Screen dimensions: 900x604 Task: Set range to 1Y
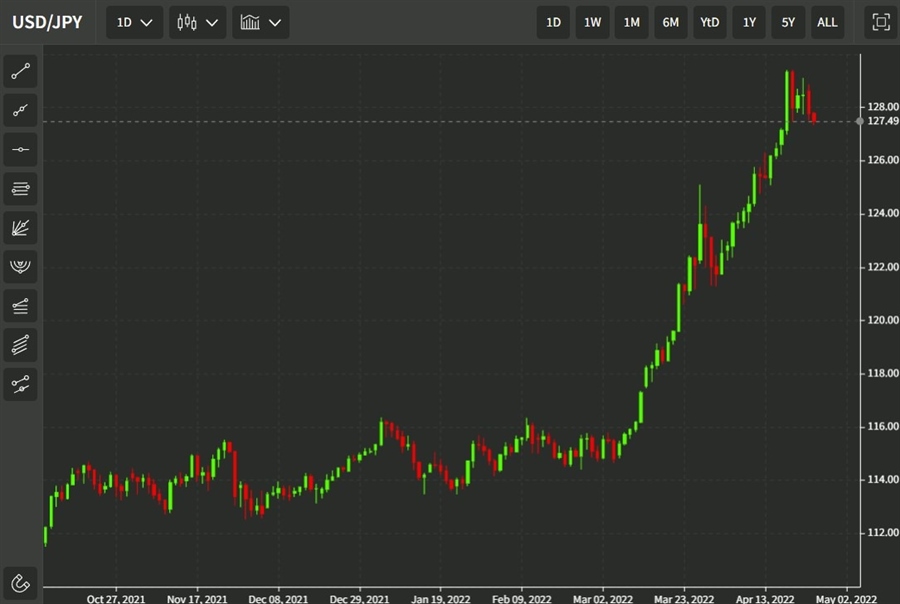749,22
